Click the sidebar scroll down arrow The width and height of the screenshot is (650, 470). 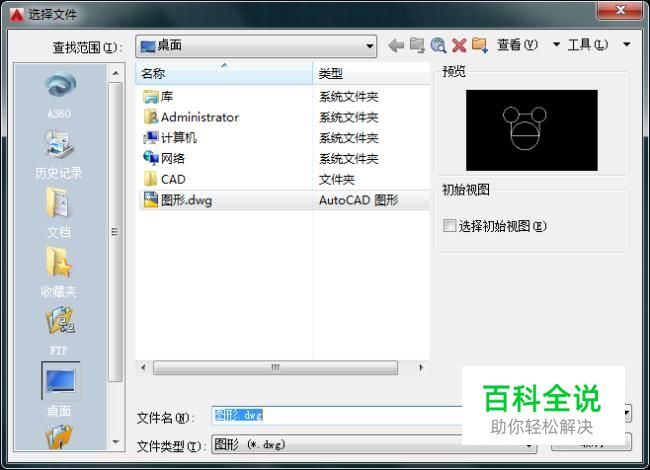click(x=116, y=442)
